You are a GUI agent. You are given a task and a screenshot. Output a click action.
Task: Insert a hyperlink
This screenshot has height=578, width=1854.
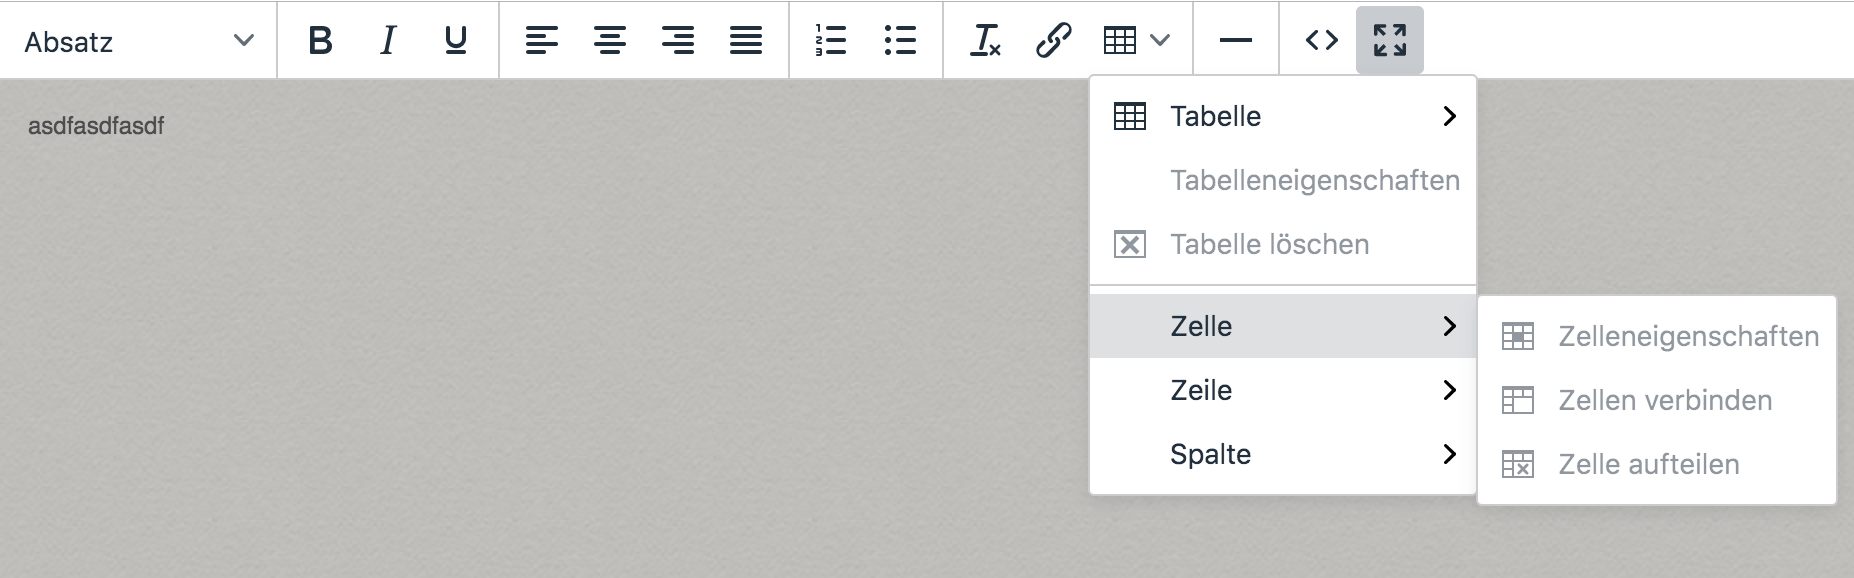coord(1051,41)
